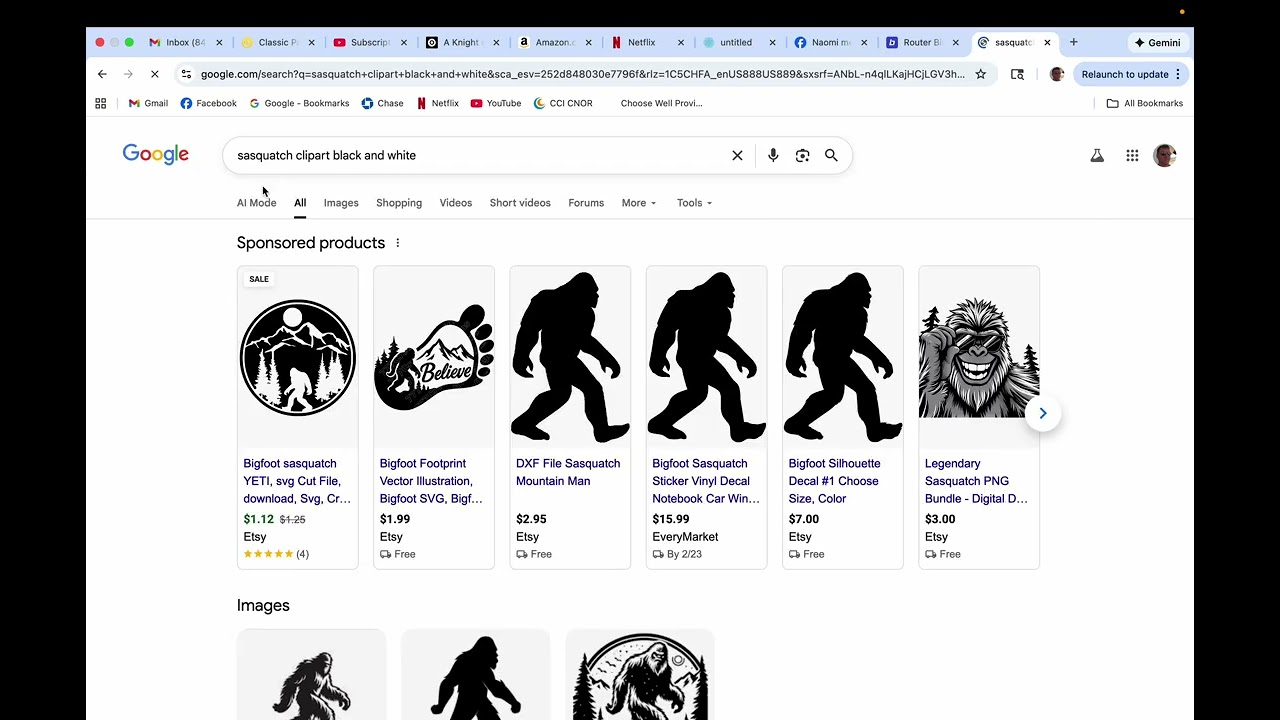Switch to AI Mode tab
Screen dimensions: 1280x720
[x=256, y=203]
